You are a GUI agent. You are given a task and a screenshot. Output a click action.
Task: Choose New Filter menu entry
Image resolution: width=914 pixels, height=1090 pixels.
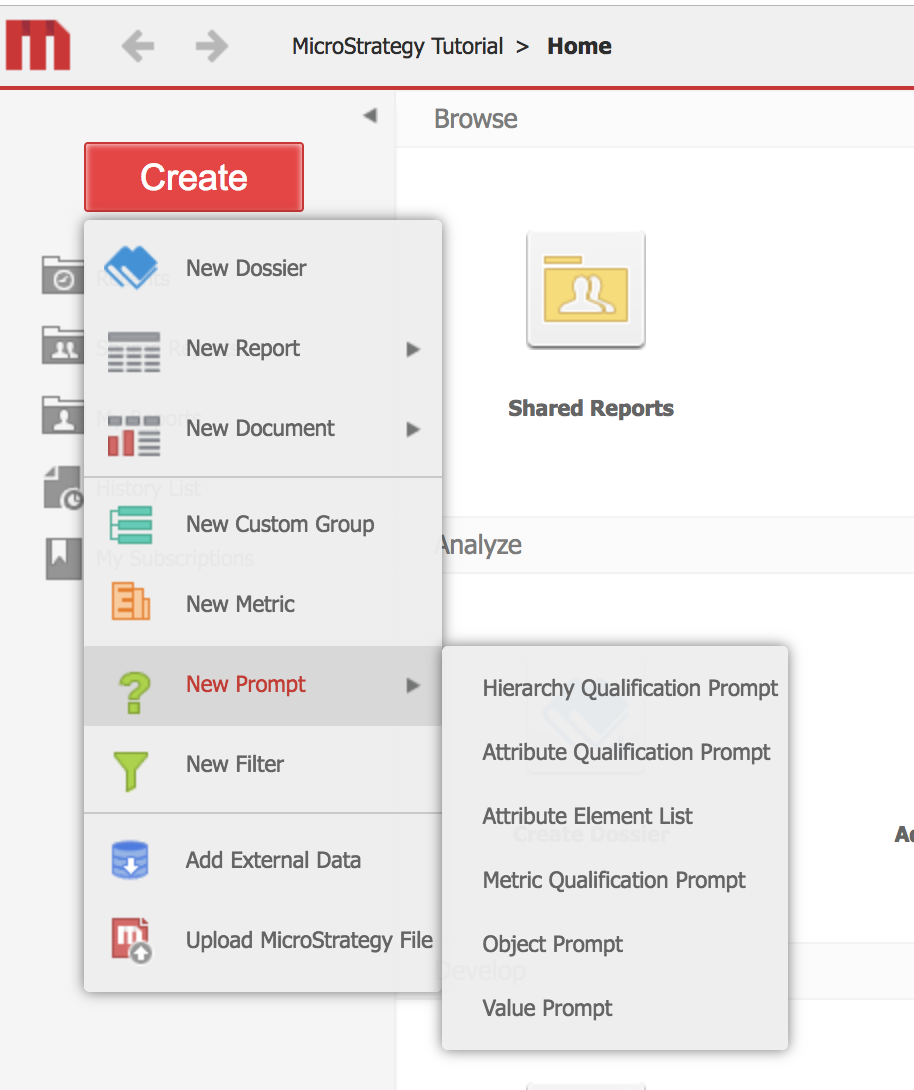tap(235, 764)
